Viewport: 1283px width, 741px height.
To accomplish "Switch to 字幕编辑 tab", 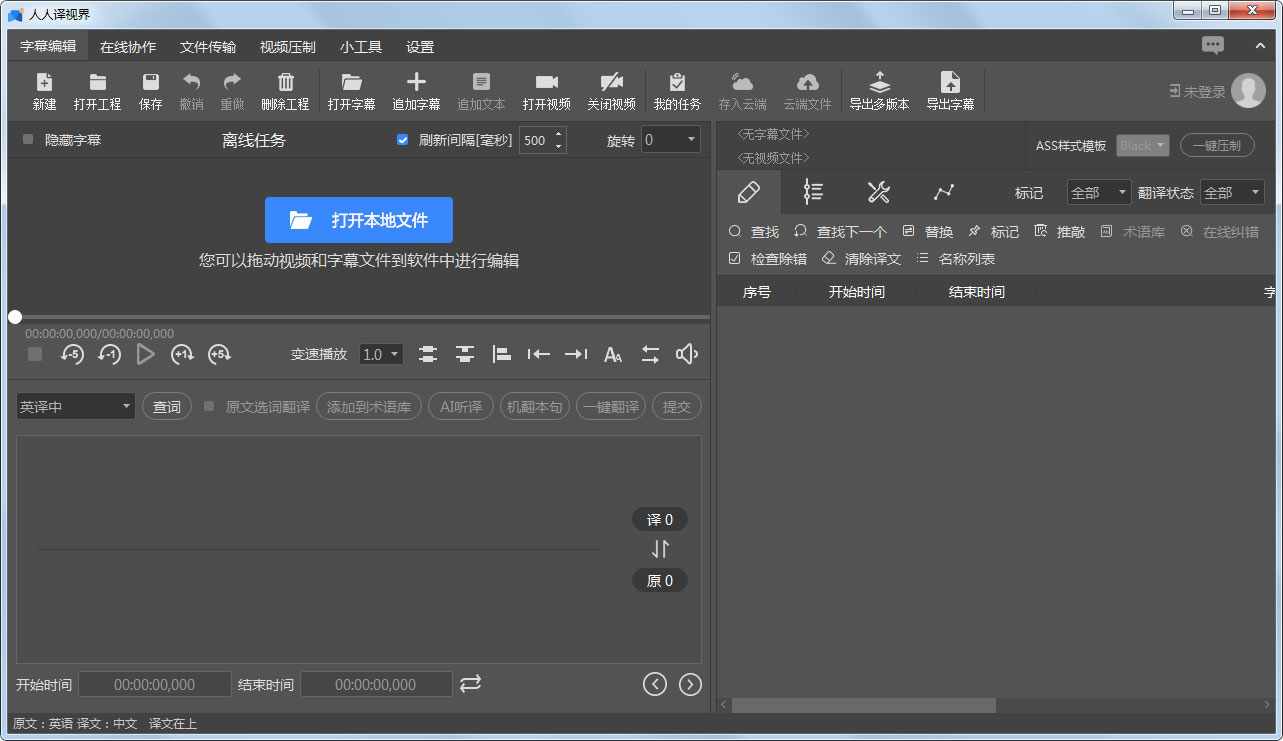I will click(48, 46).
